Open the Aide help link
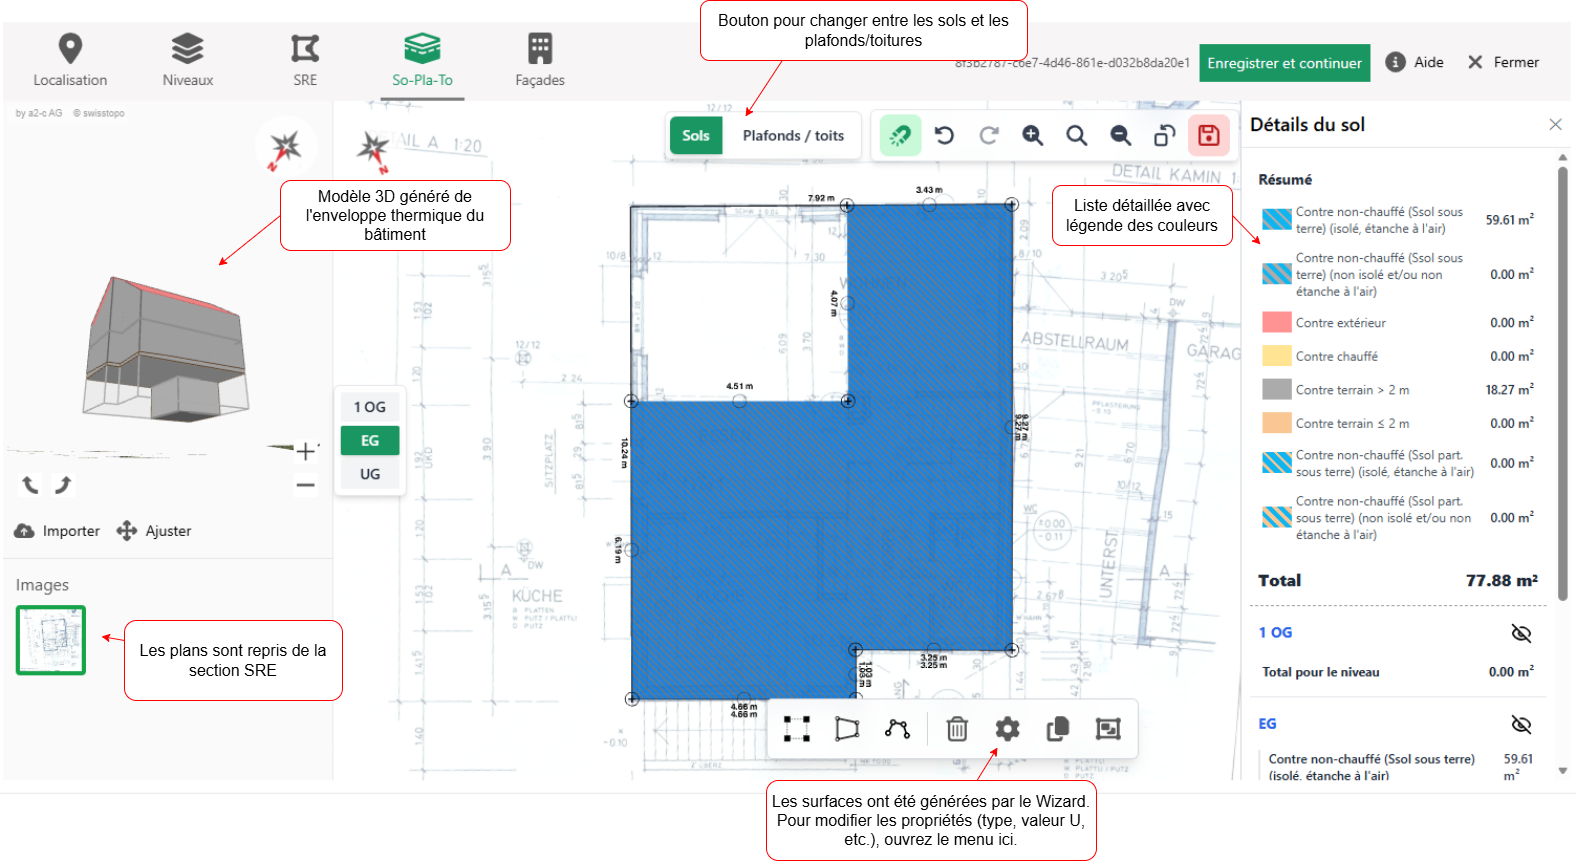Screen dimensions: 1576x861 (1415, 62)
